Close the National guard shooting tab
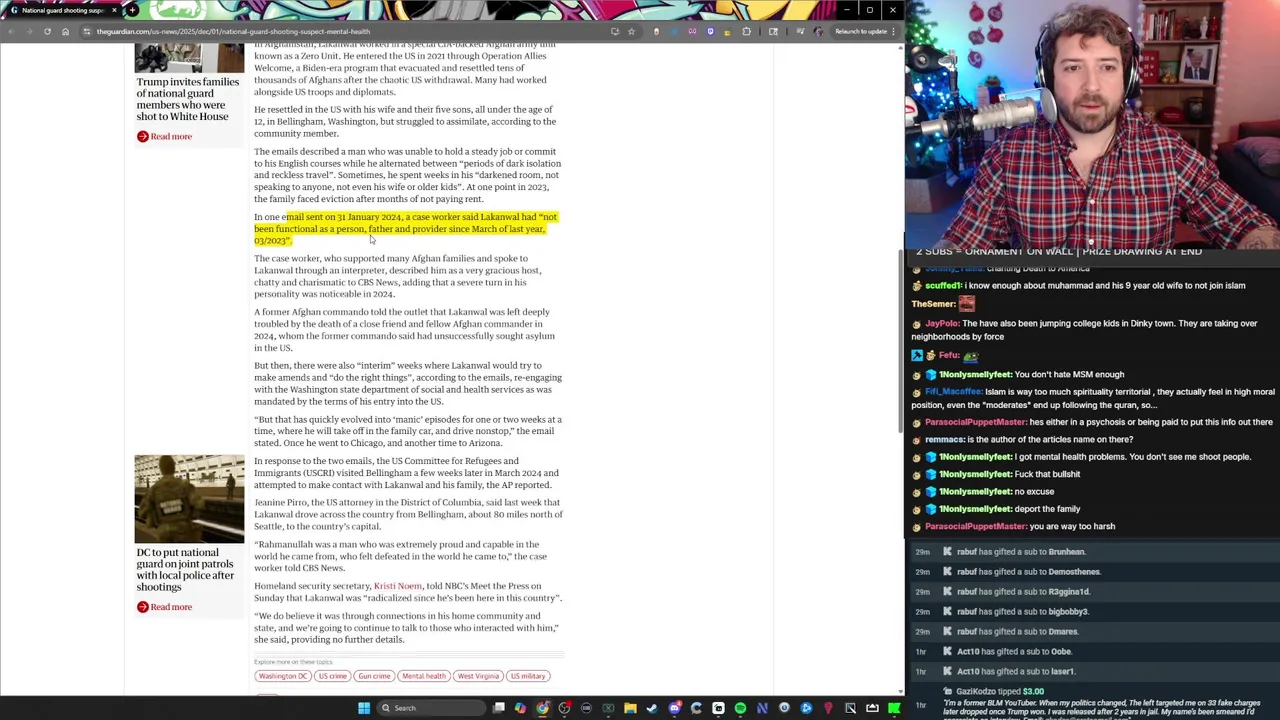 [114, 10]
